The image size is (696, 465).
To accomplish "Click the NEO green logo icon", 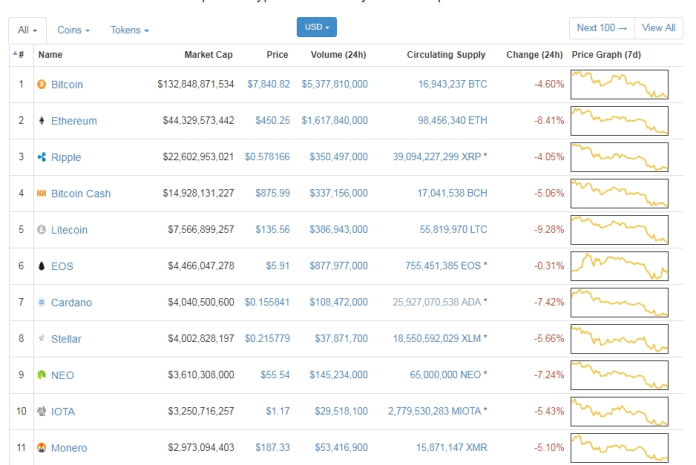I will pyautogui.click(x=41, y=375).
